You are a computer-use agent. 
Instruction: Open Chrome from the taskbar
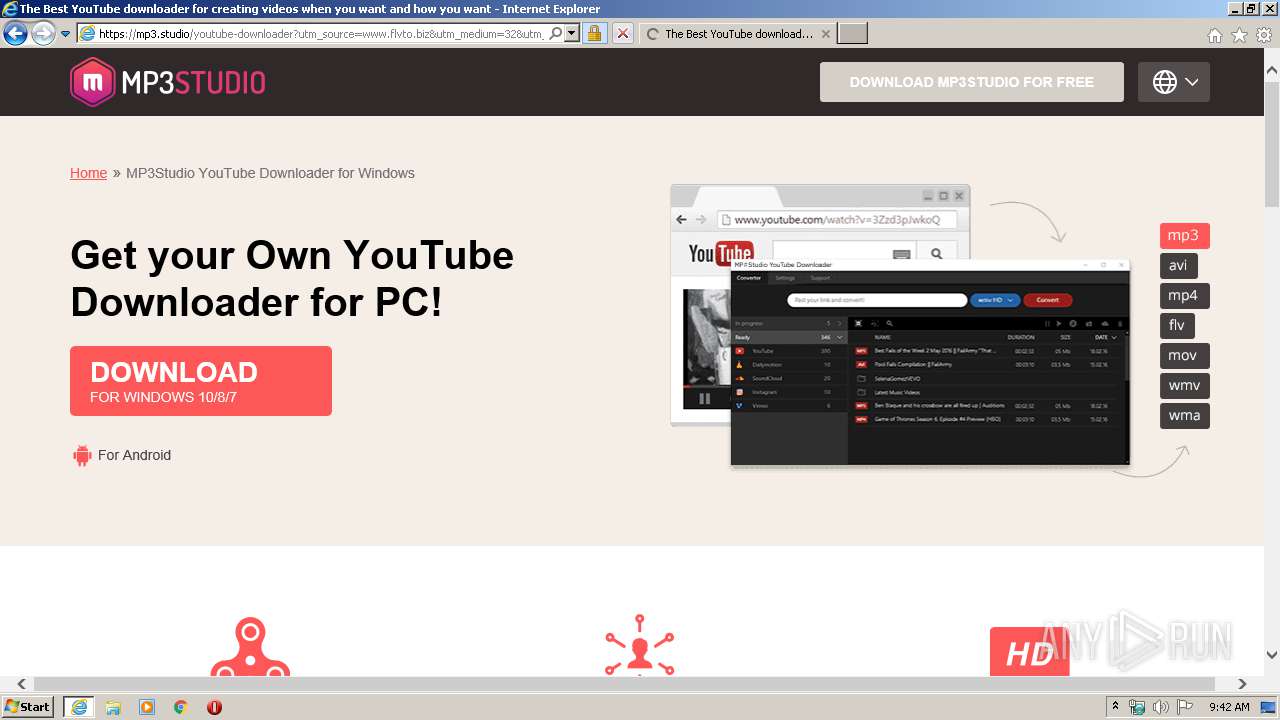[180, 707]
